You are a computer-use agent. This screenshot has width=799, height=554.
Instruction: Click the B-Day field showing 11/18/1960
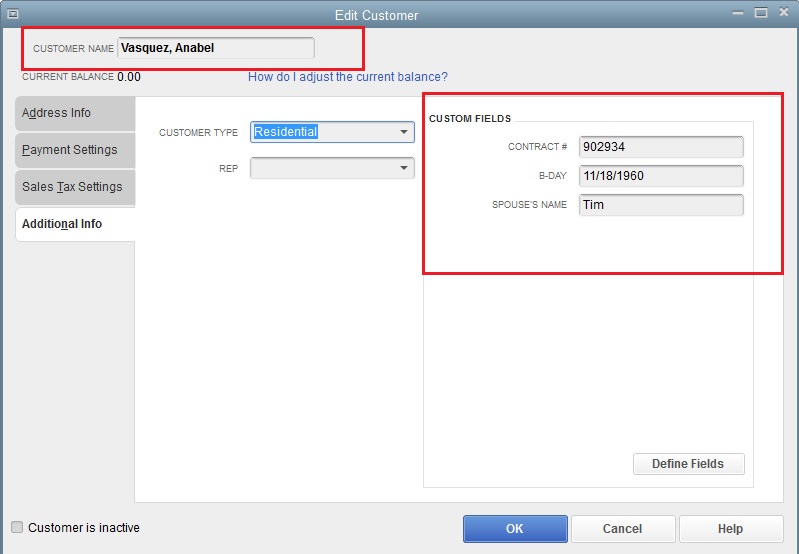point(661,176)
